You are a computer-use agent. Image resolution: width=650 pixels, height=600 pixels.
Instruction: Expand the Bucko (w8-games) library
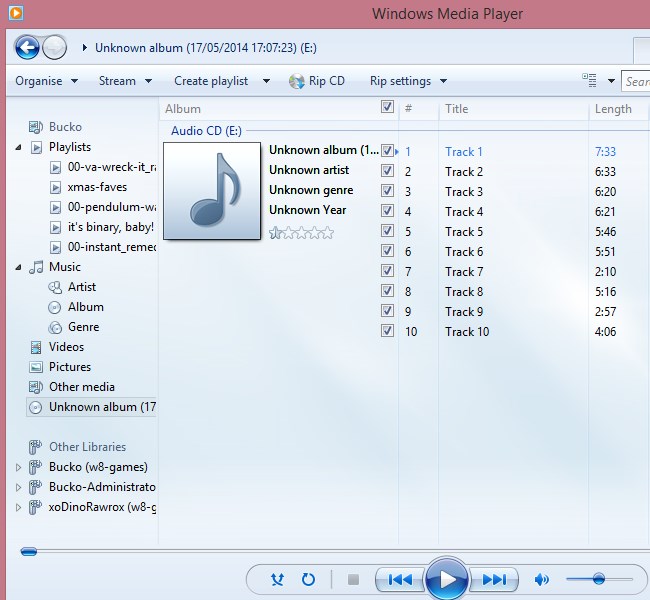pos(18,467)
